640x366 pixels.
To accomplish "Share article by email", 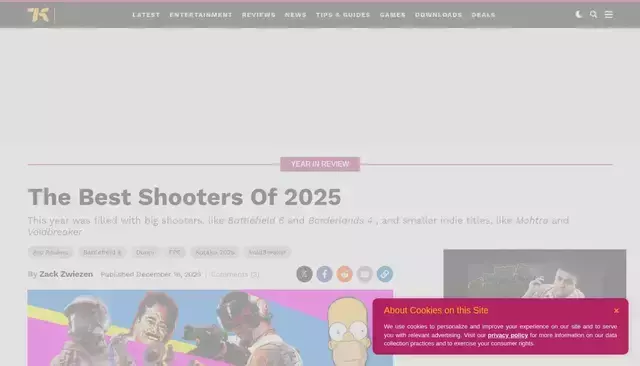I will pyautogui.click(x=364, y=274).
